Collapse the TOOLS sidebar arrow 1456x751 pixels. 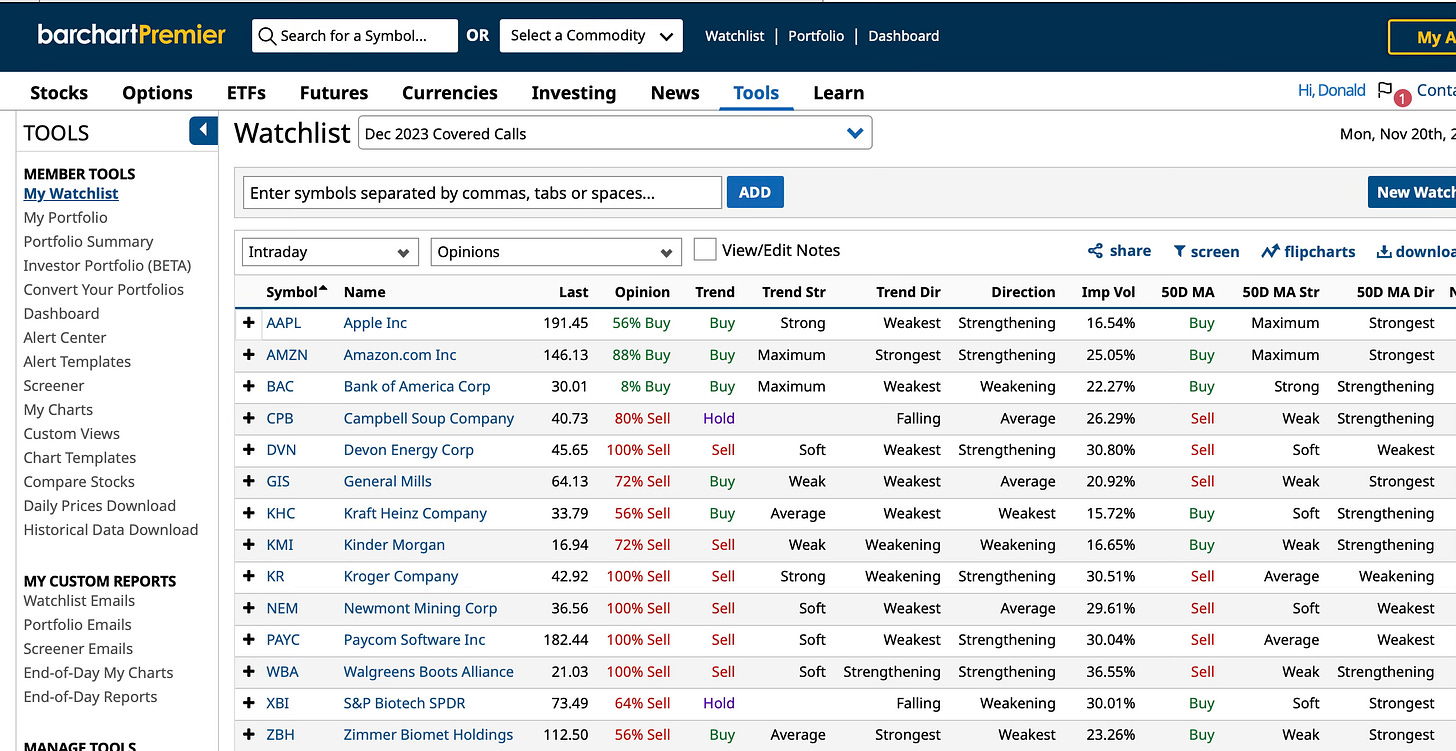203,131
